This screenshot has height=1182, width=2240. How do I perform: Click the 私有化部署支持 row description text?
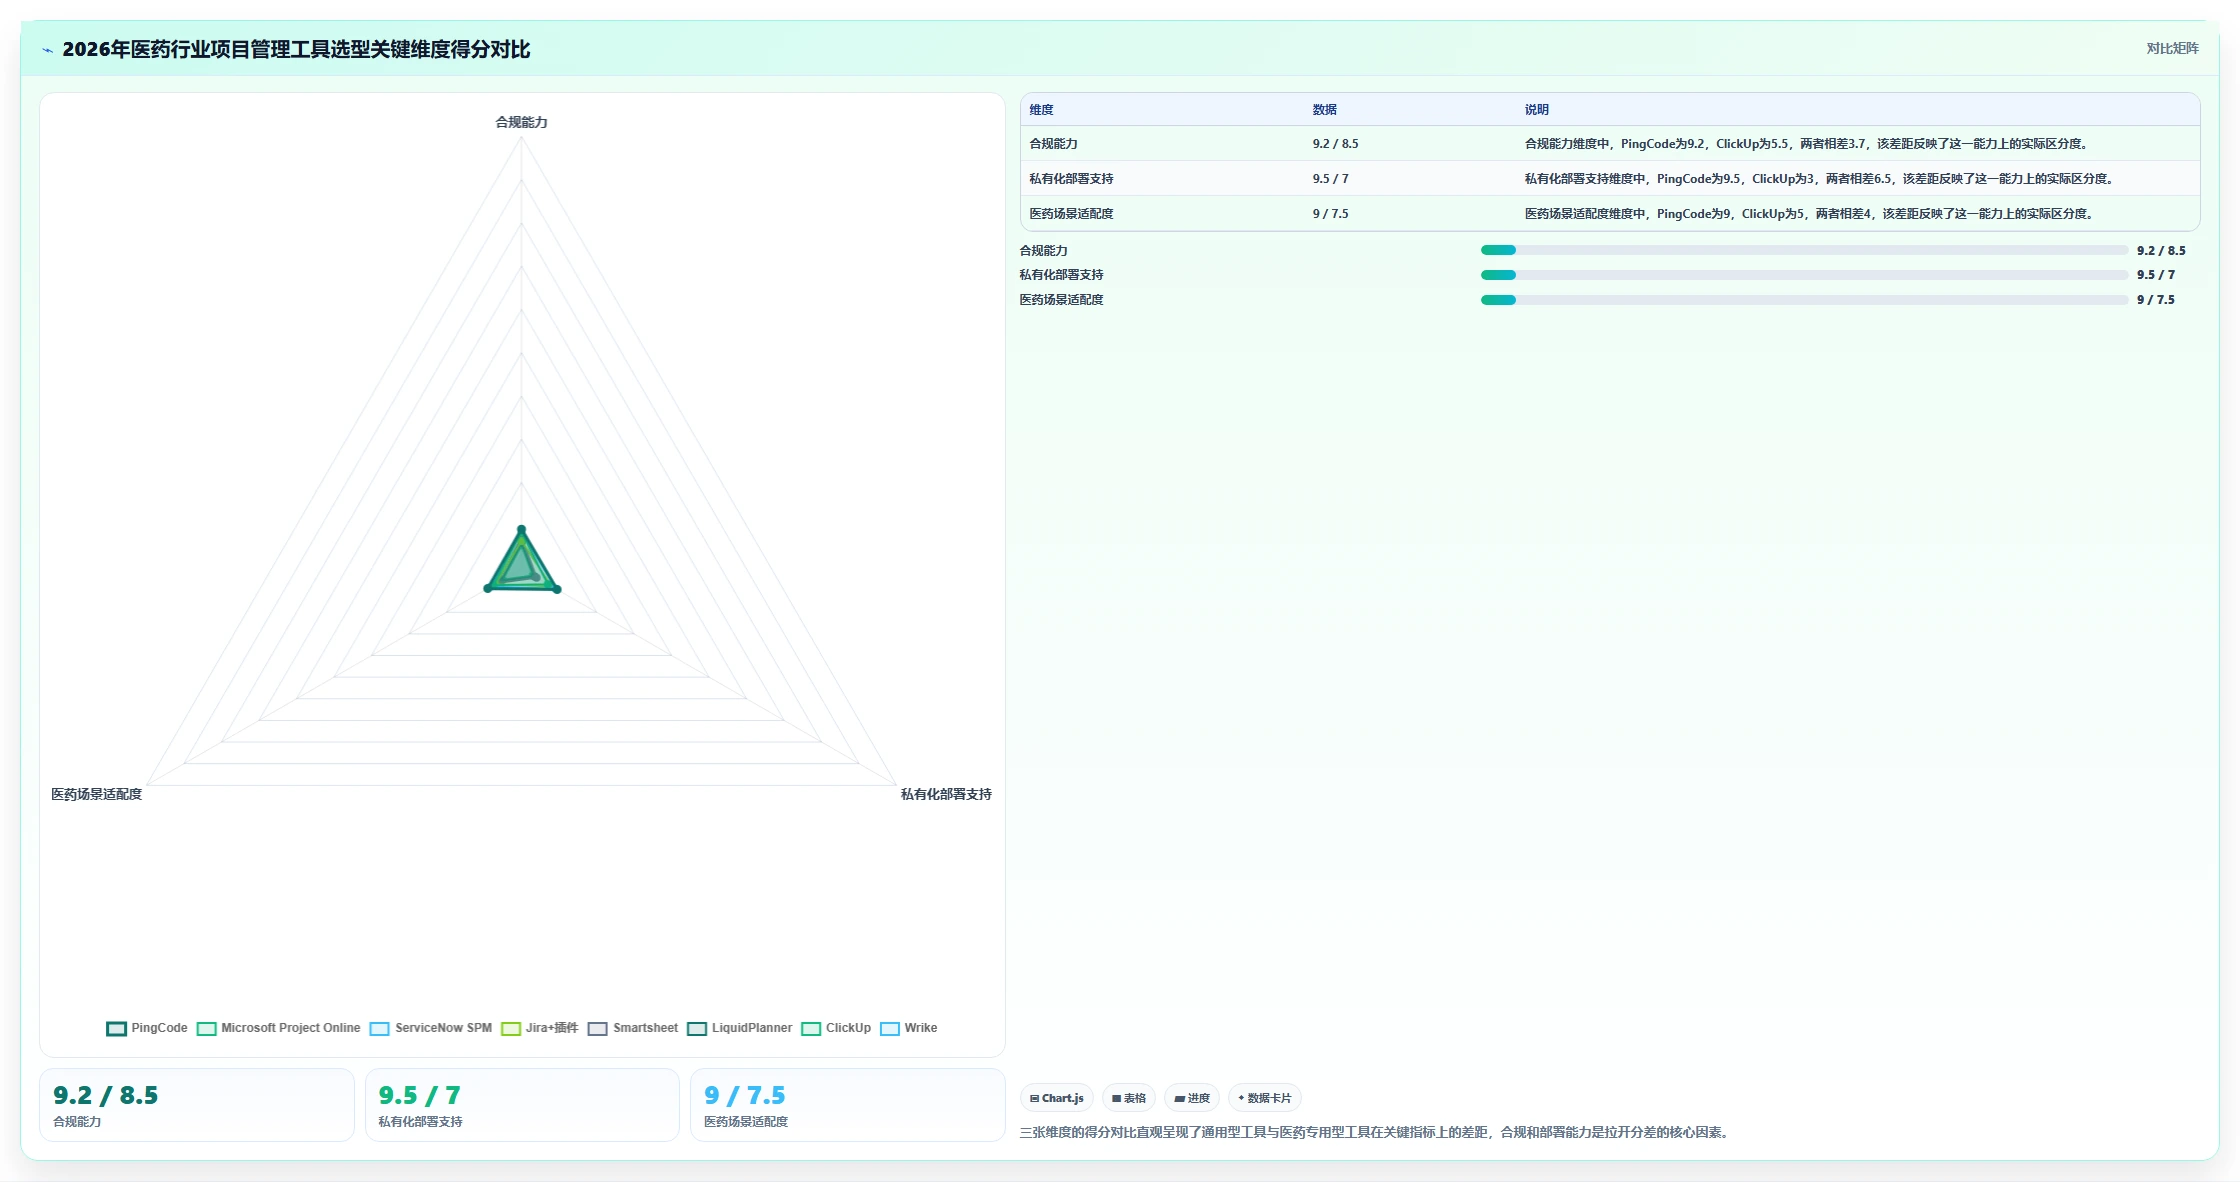coord(1821,179)
